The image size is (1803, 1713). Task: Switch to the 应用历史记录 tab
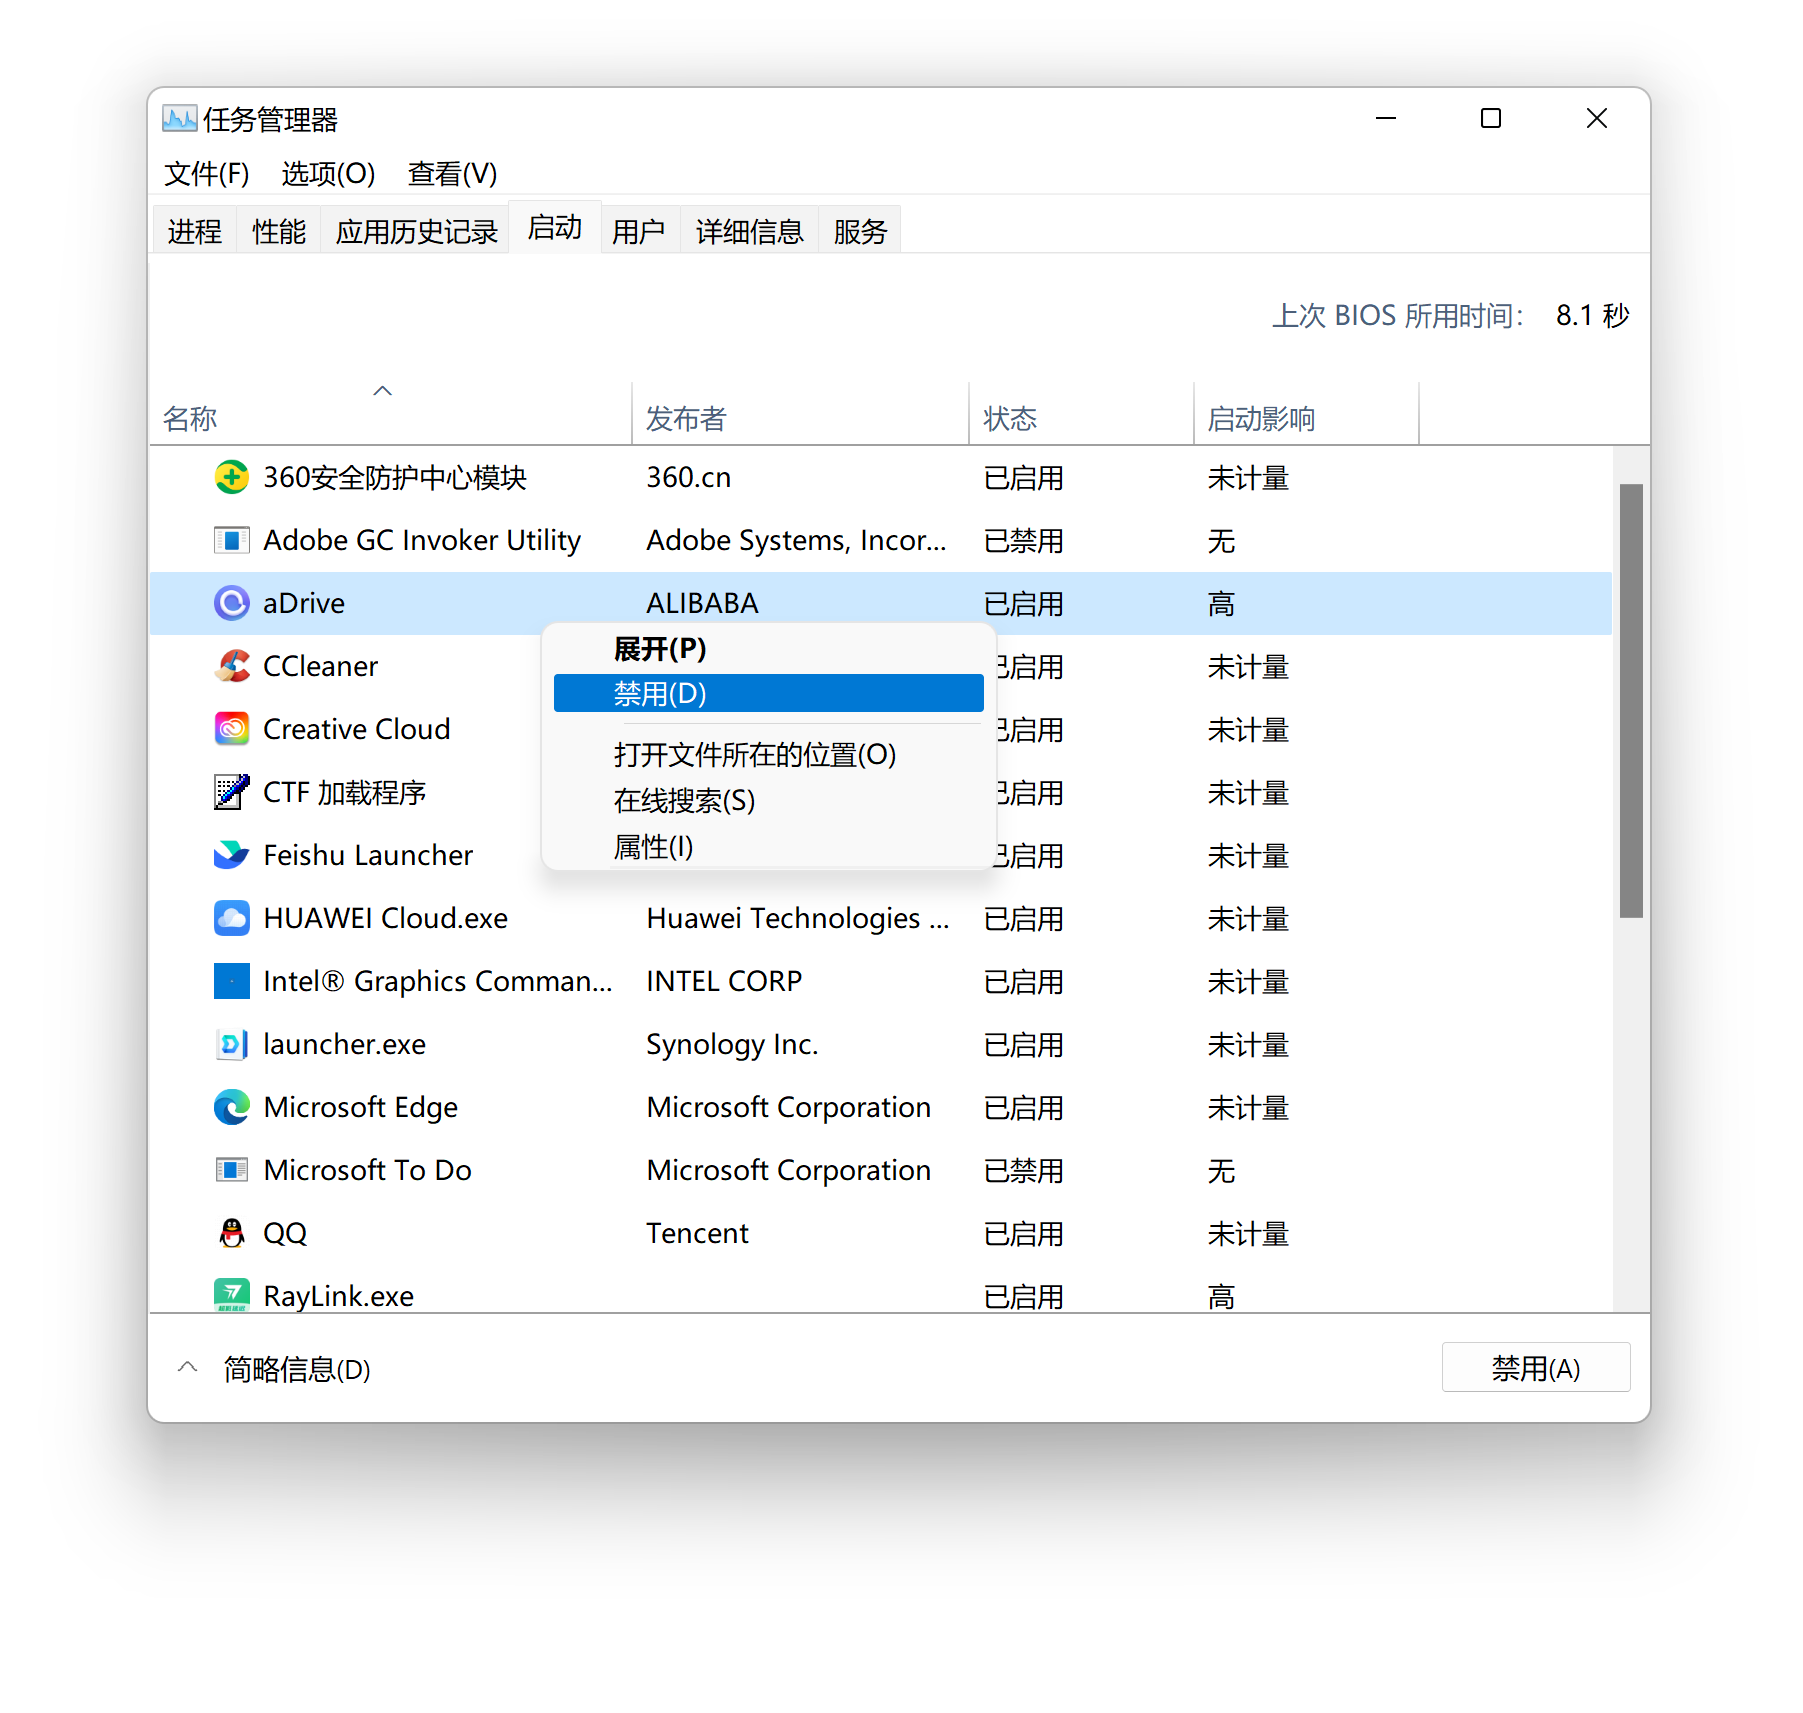click(416, 231)
